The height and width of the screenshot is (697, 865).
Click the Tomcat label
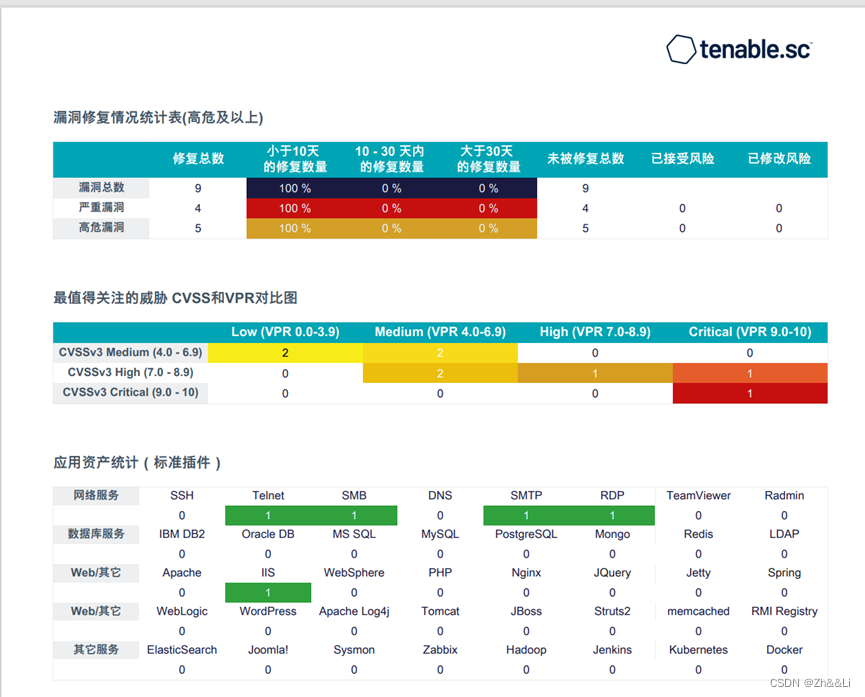pos(440,611)
